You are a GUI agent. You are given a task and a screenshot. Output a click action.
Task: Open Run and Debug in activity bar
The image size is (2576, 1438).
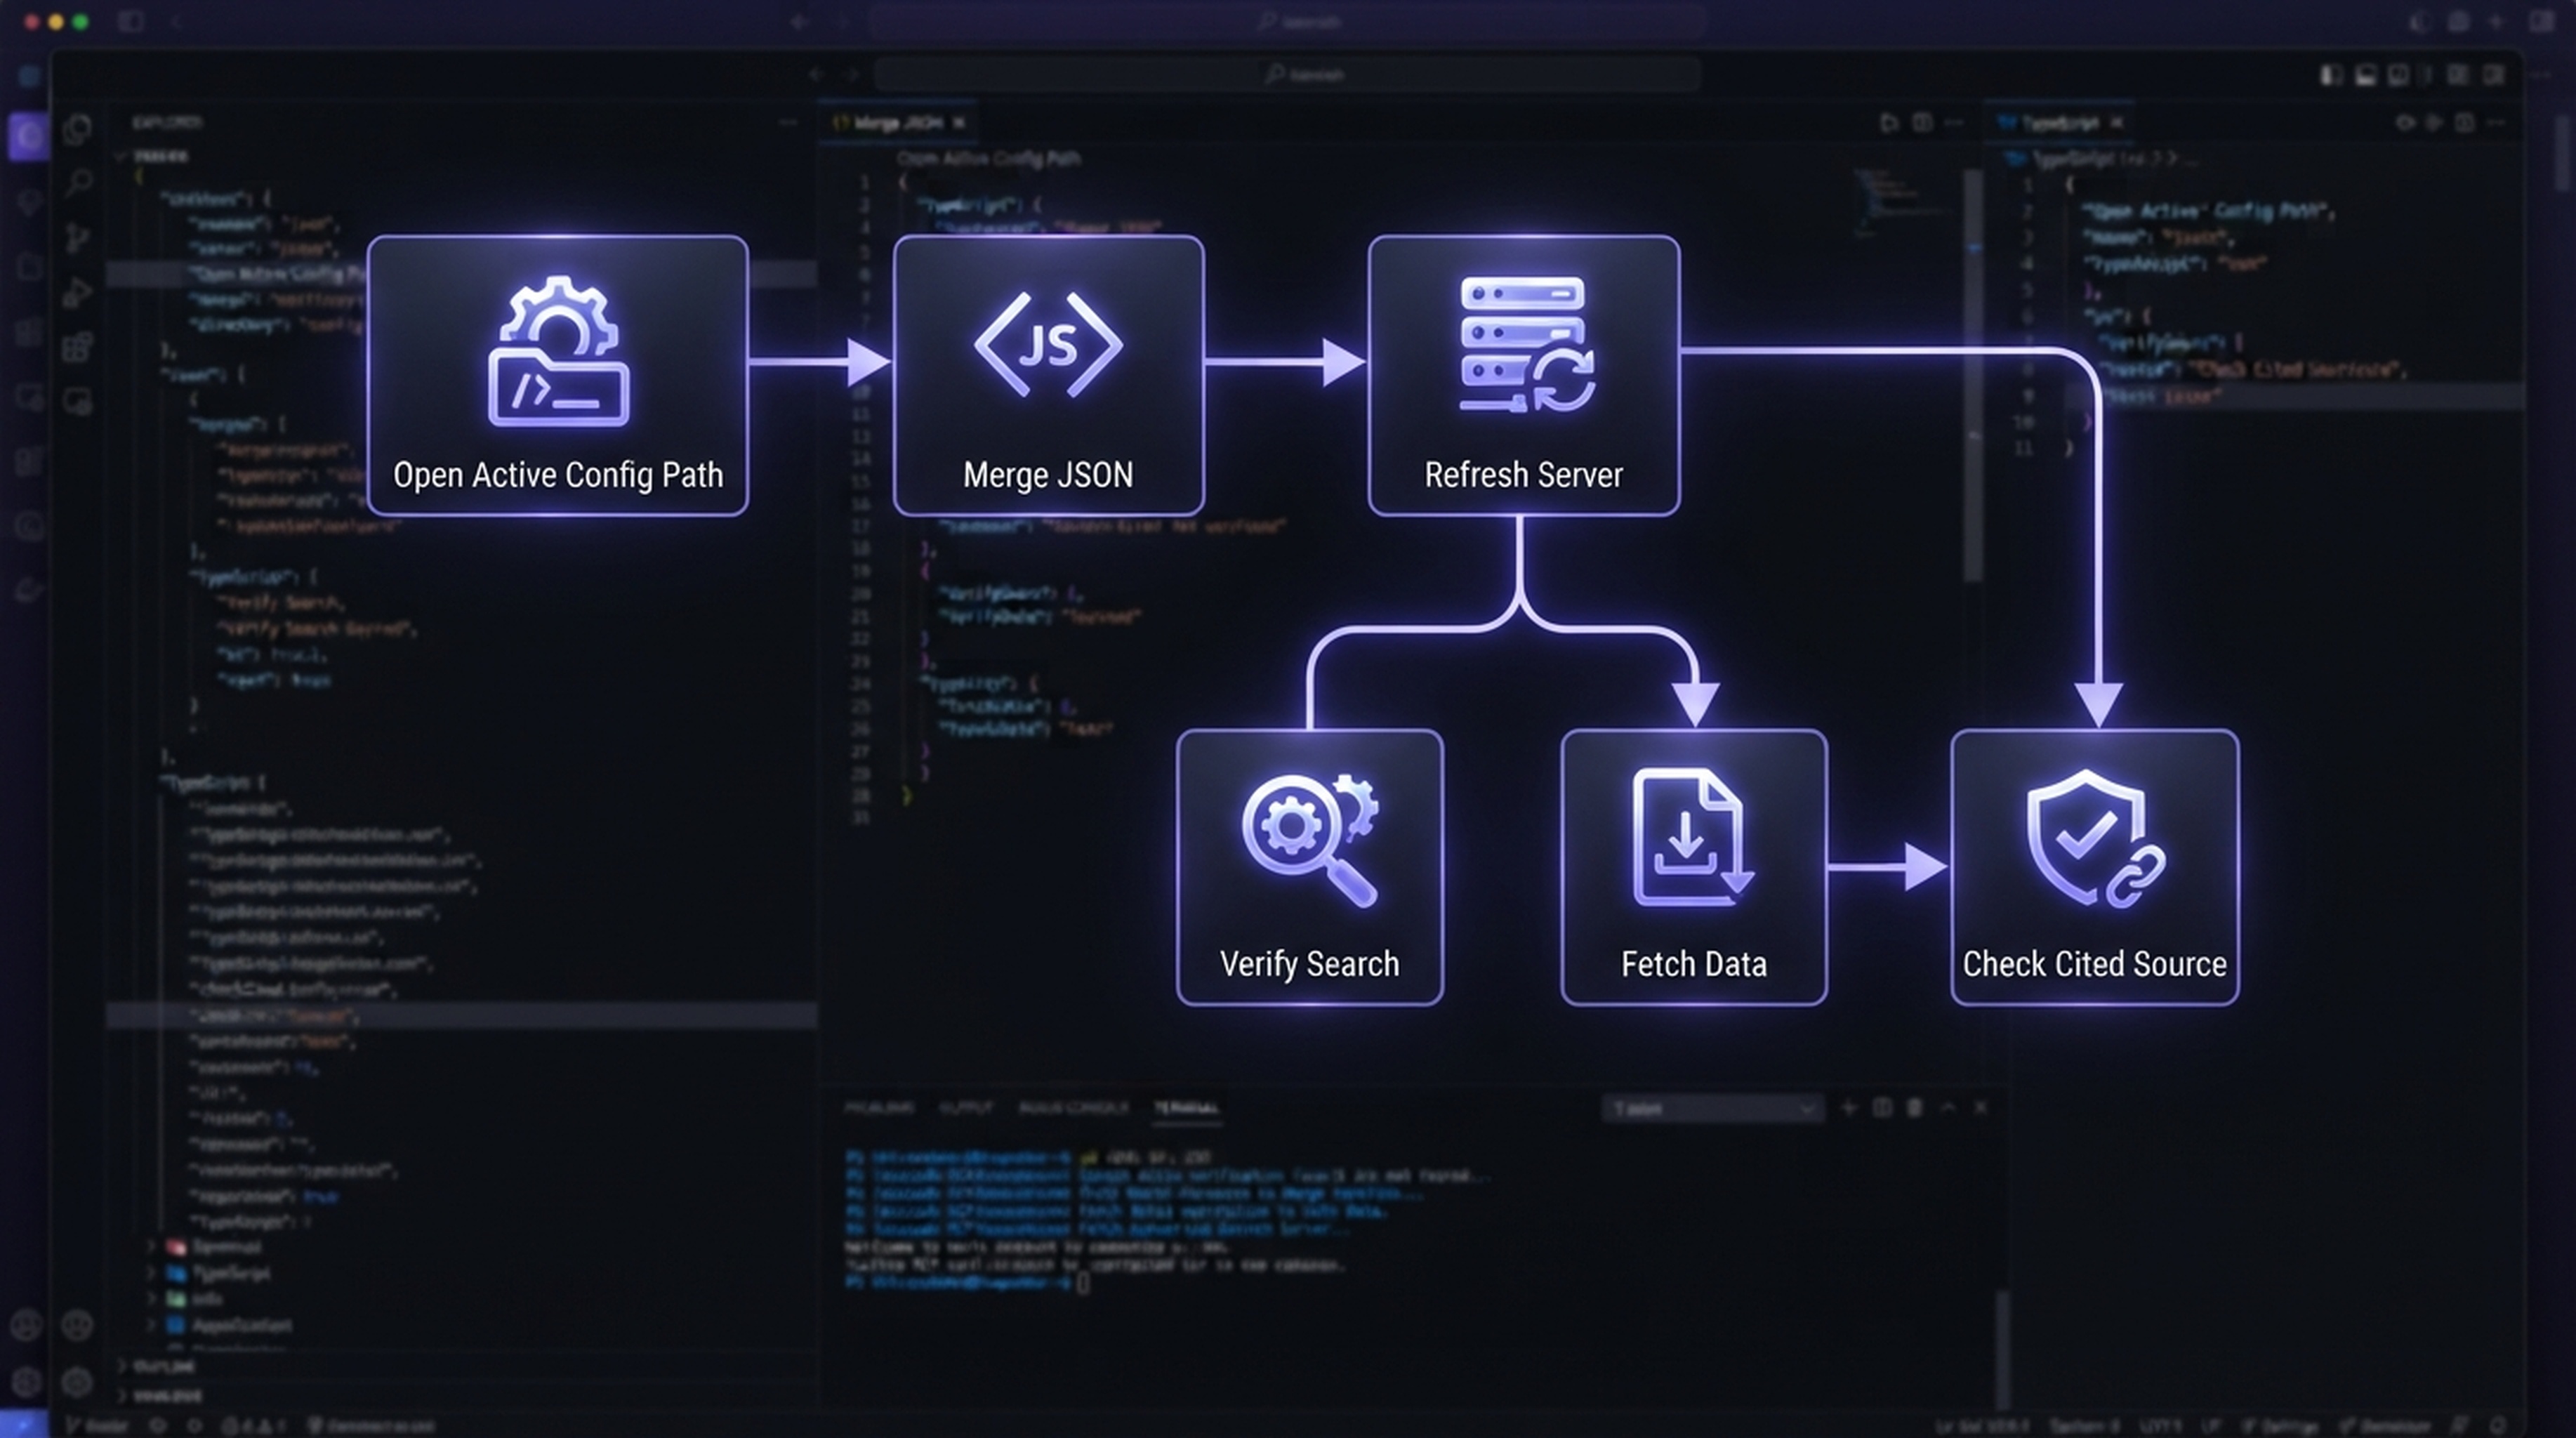click(78, 292)
